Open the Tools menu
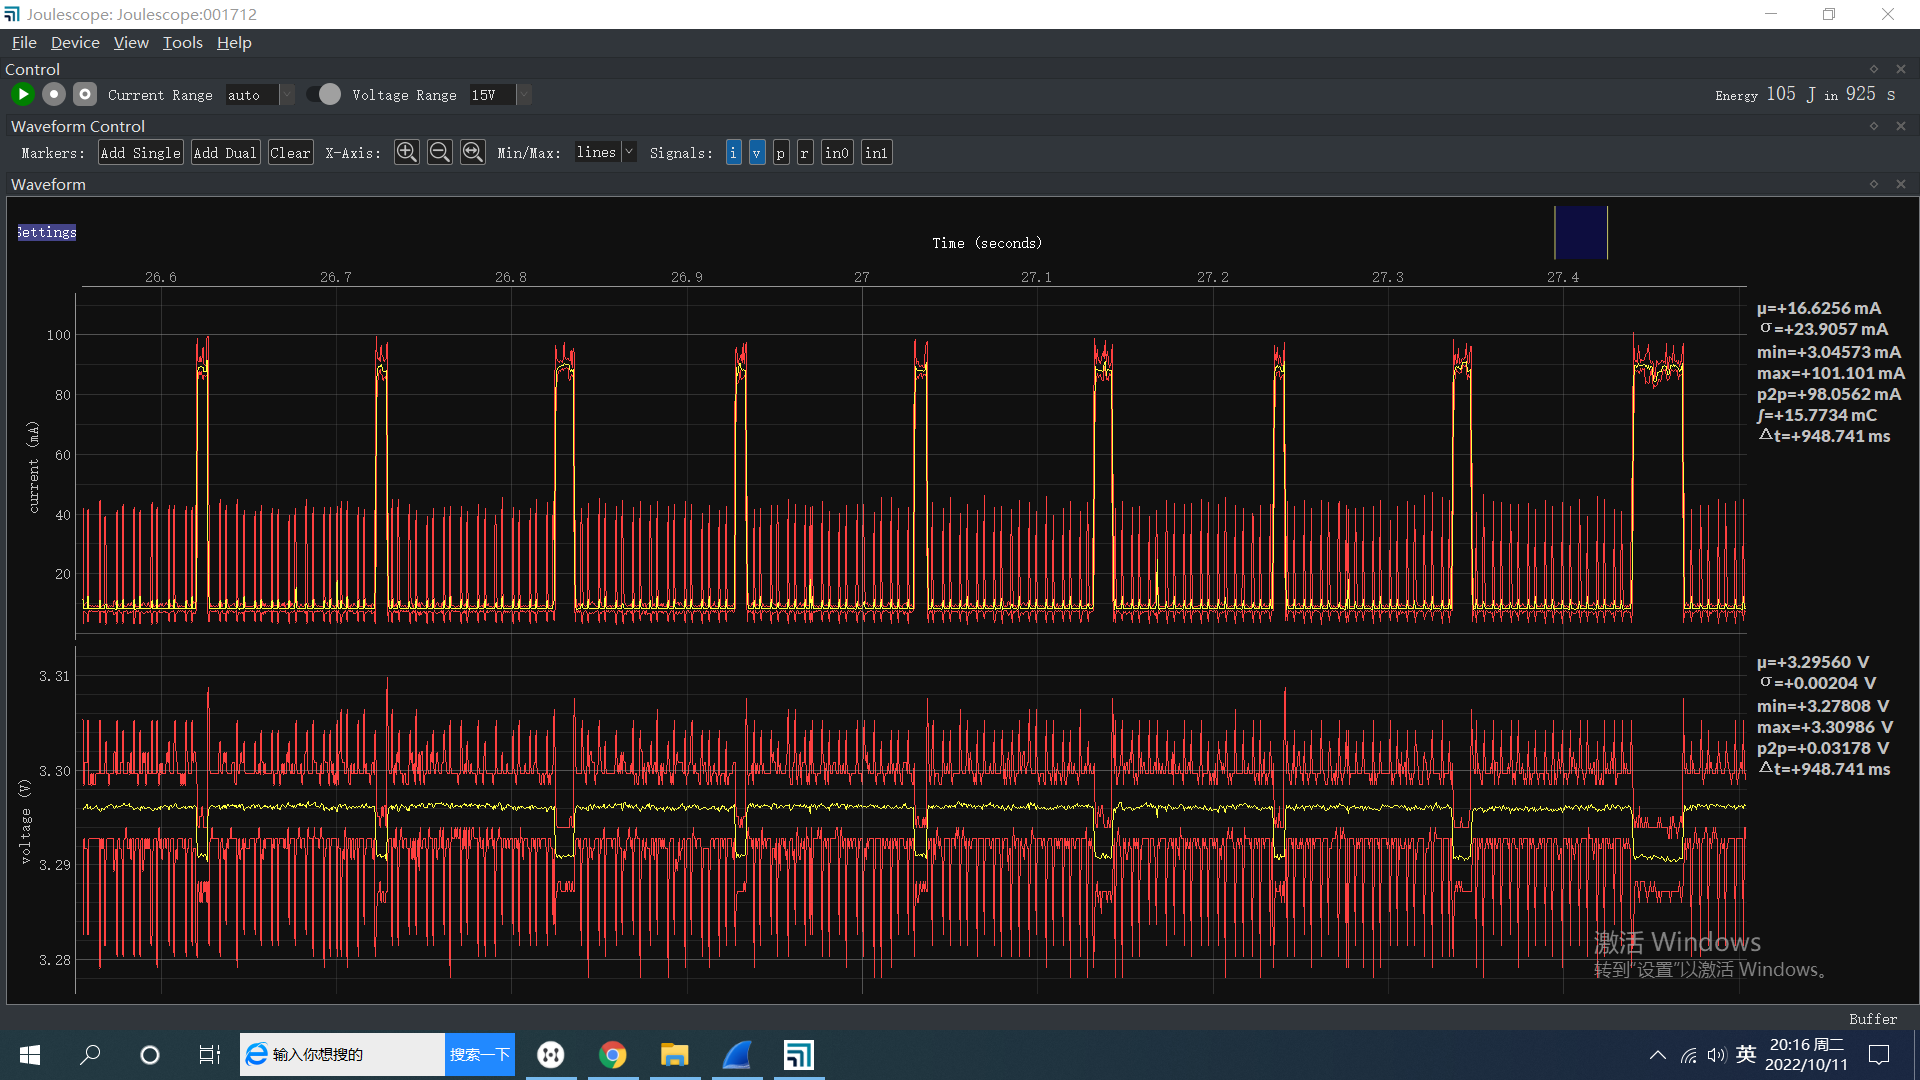Viewport: 1920px width, 1080px height. point(182,43)
